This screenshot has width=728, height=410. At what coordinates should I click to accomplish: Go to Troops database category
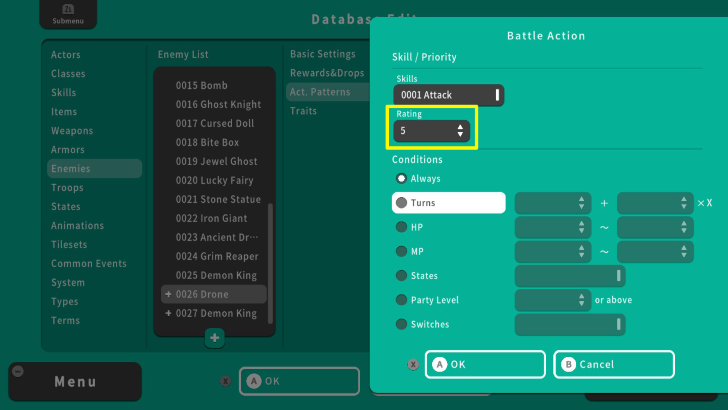(67, 188)
